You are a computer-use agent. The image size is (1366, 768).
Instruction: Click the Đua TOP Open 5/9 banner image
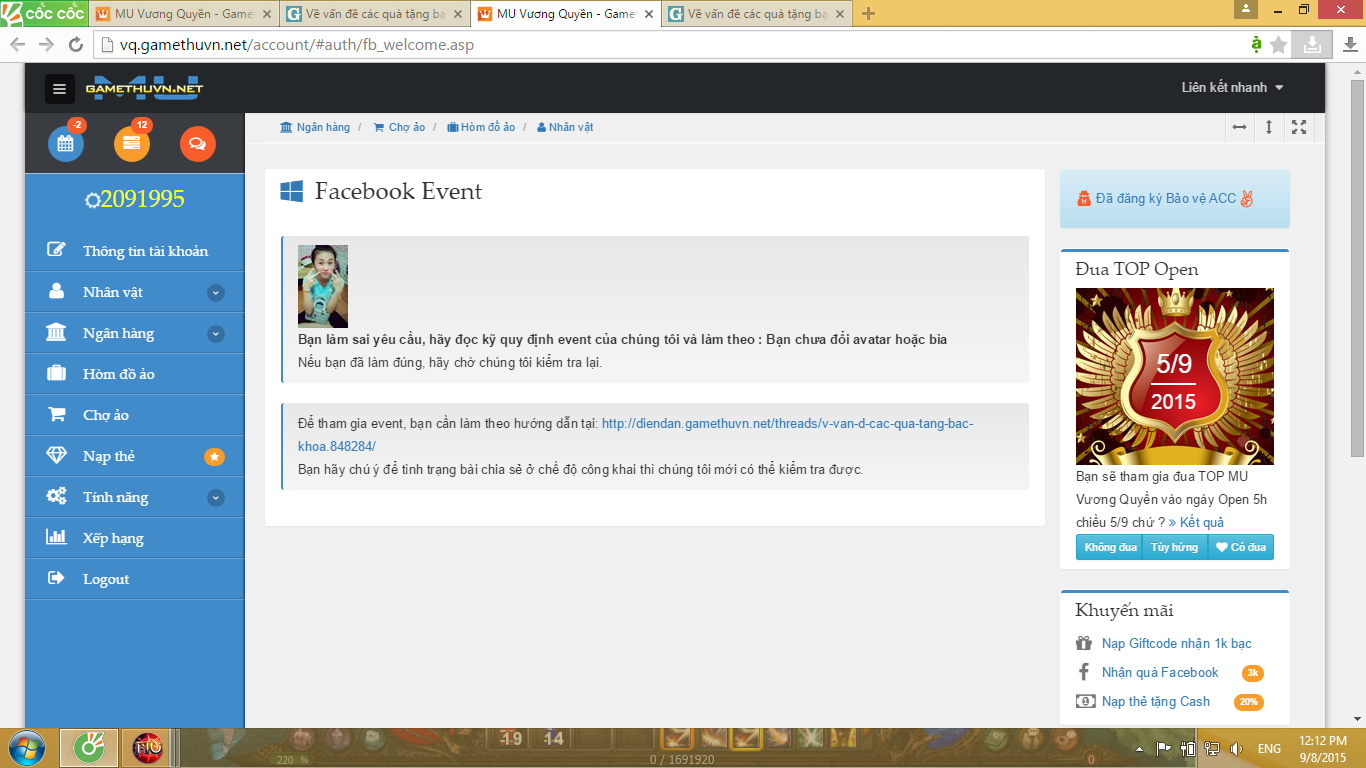point(1174,376)
